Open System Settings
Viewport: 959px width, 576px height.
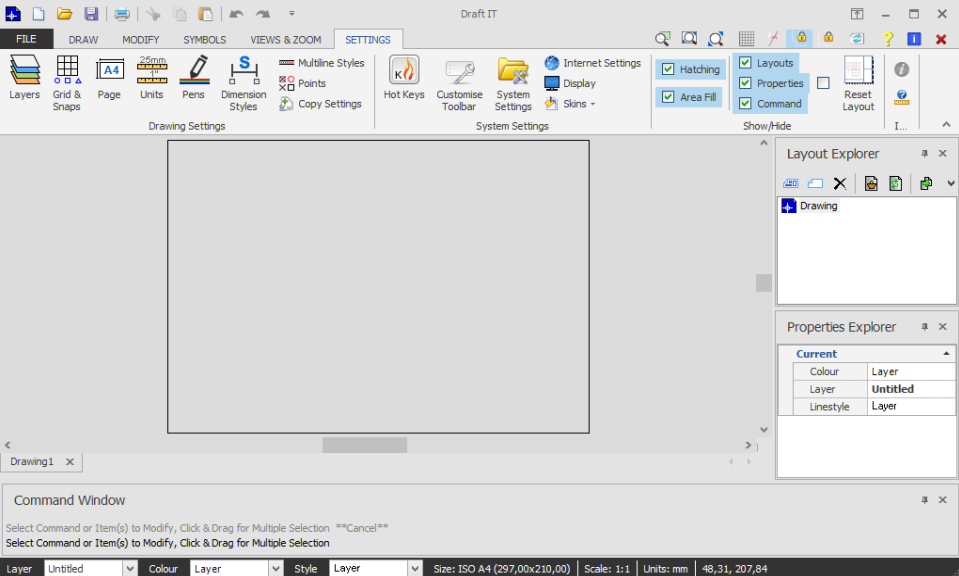[513, 83]
